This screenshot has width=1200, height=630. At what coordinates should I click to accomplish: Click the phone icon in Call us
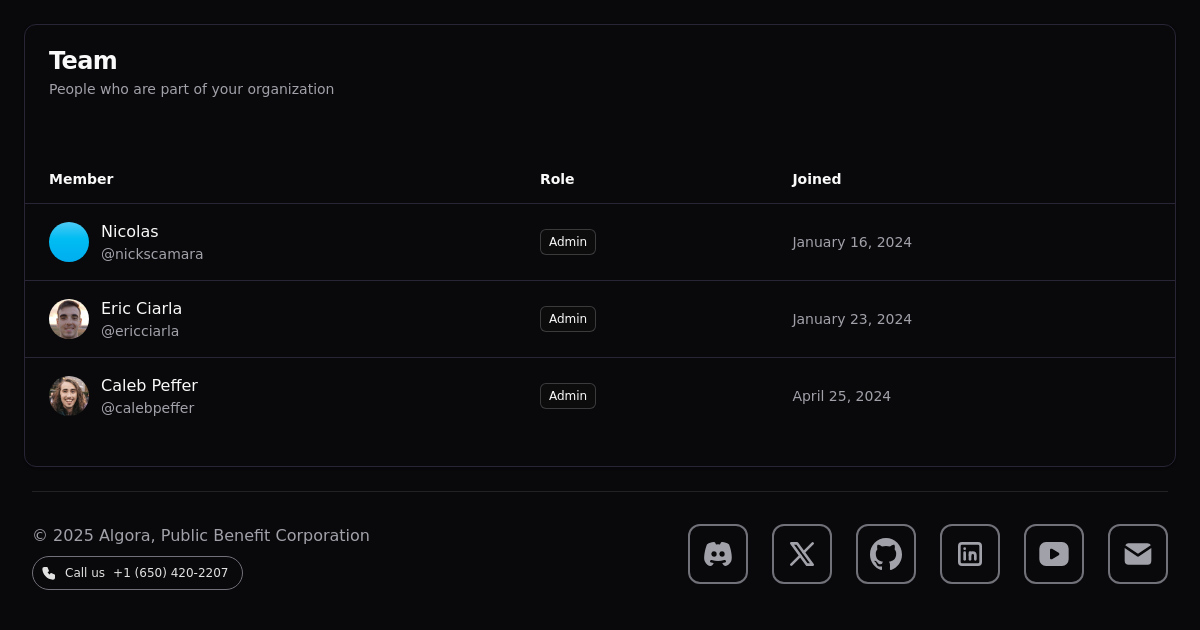click(x=49, y=573)
